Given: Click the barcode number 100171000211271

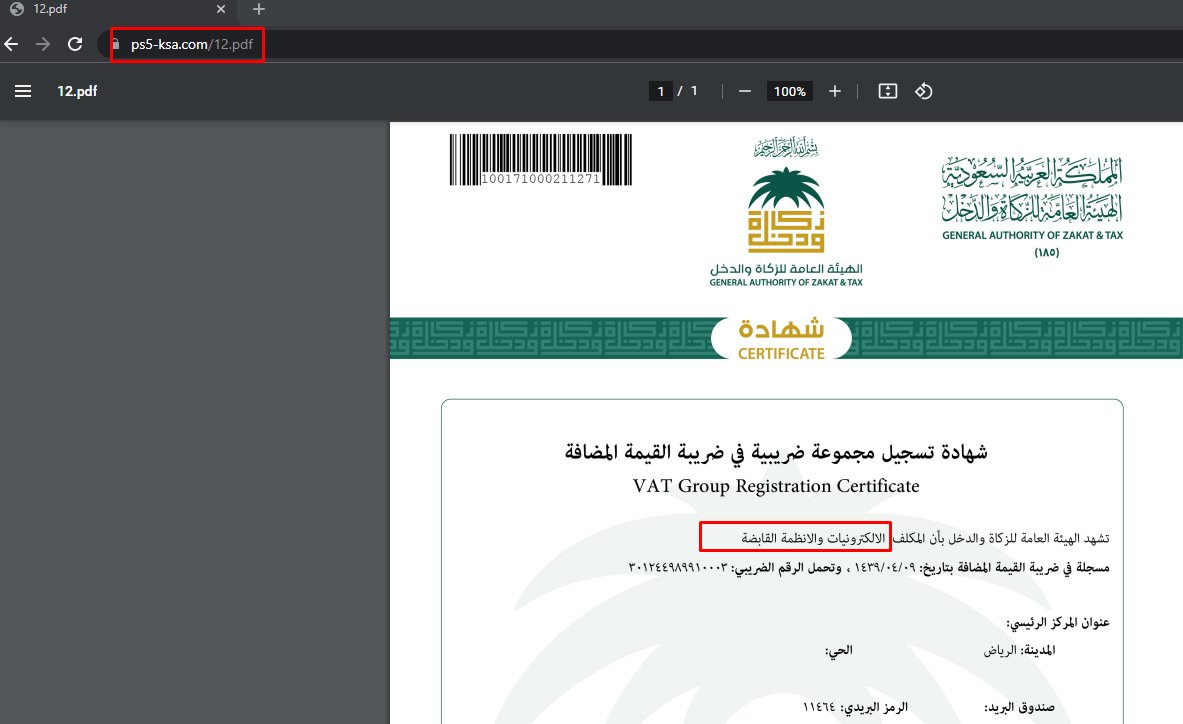Looking at the screenshot, I should pos(540,179).
